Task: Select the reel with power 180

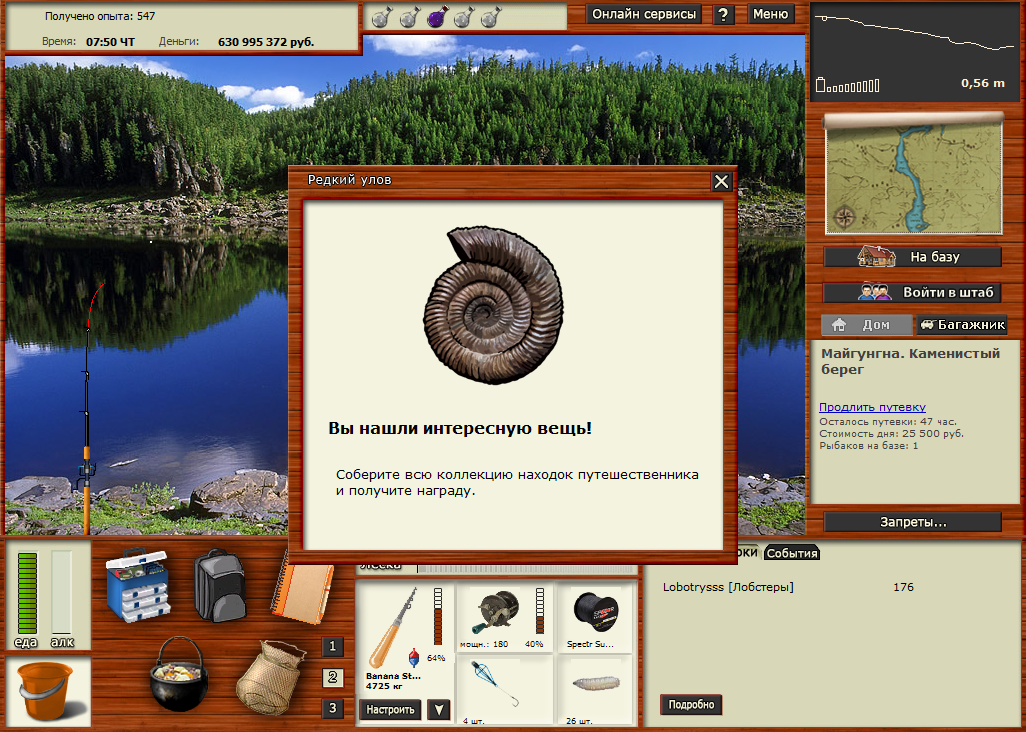Action: 497,612
